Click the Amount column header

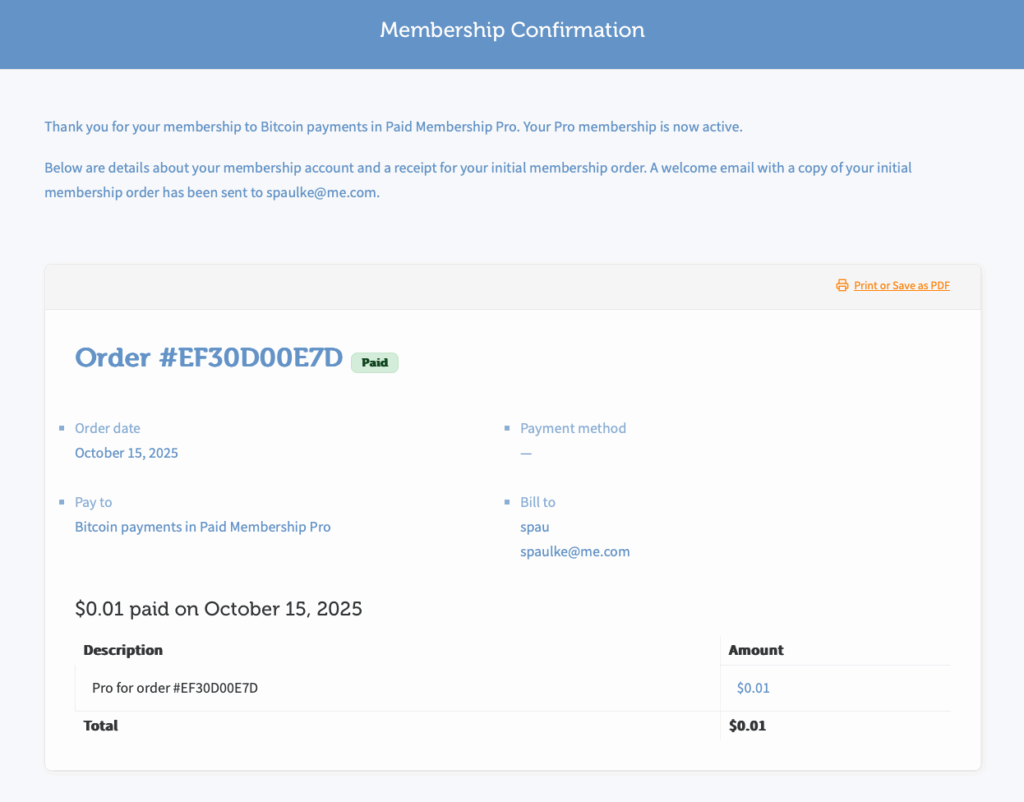point(756,650)
